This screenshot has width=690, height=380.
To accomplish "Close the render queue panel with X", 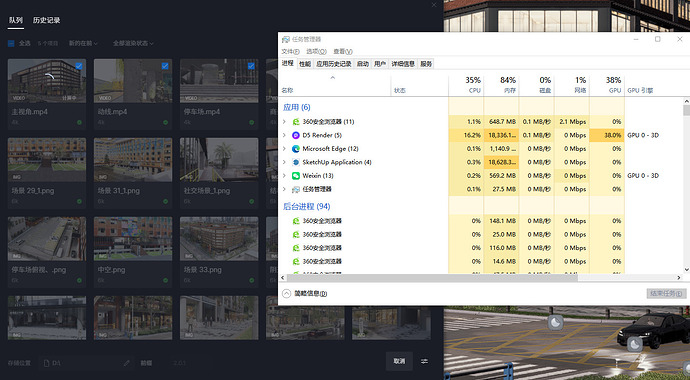I will coord(434,5).
